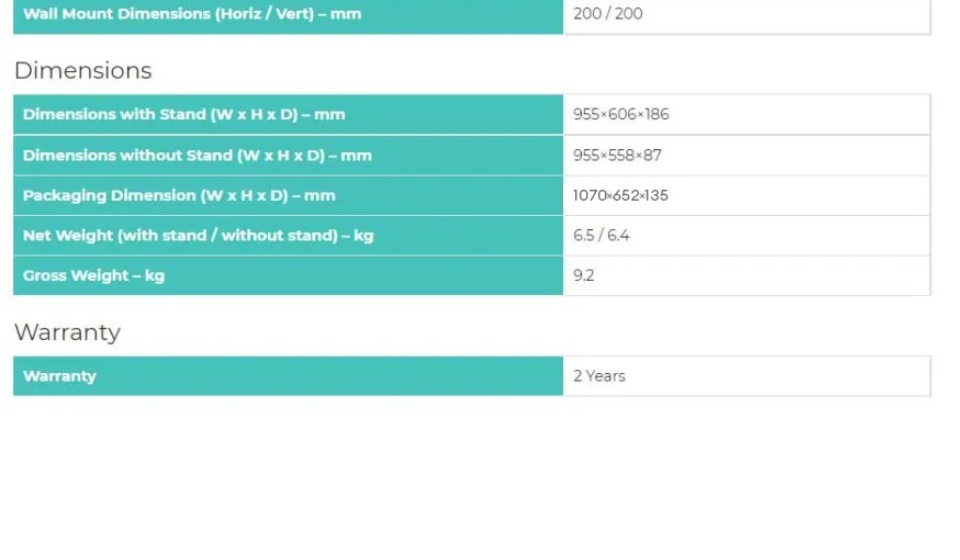Click the 9.2 gross weight value
Image resolution: width=960 pixels, height=560 pixels.
click(584, 276)
